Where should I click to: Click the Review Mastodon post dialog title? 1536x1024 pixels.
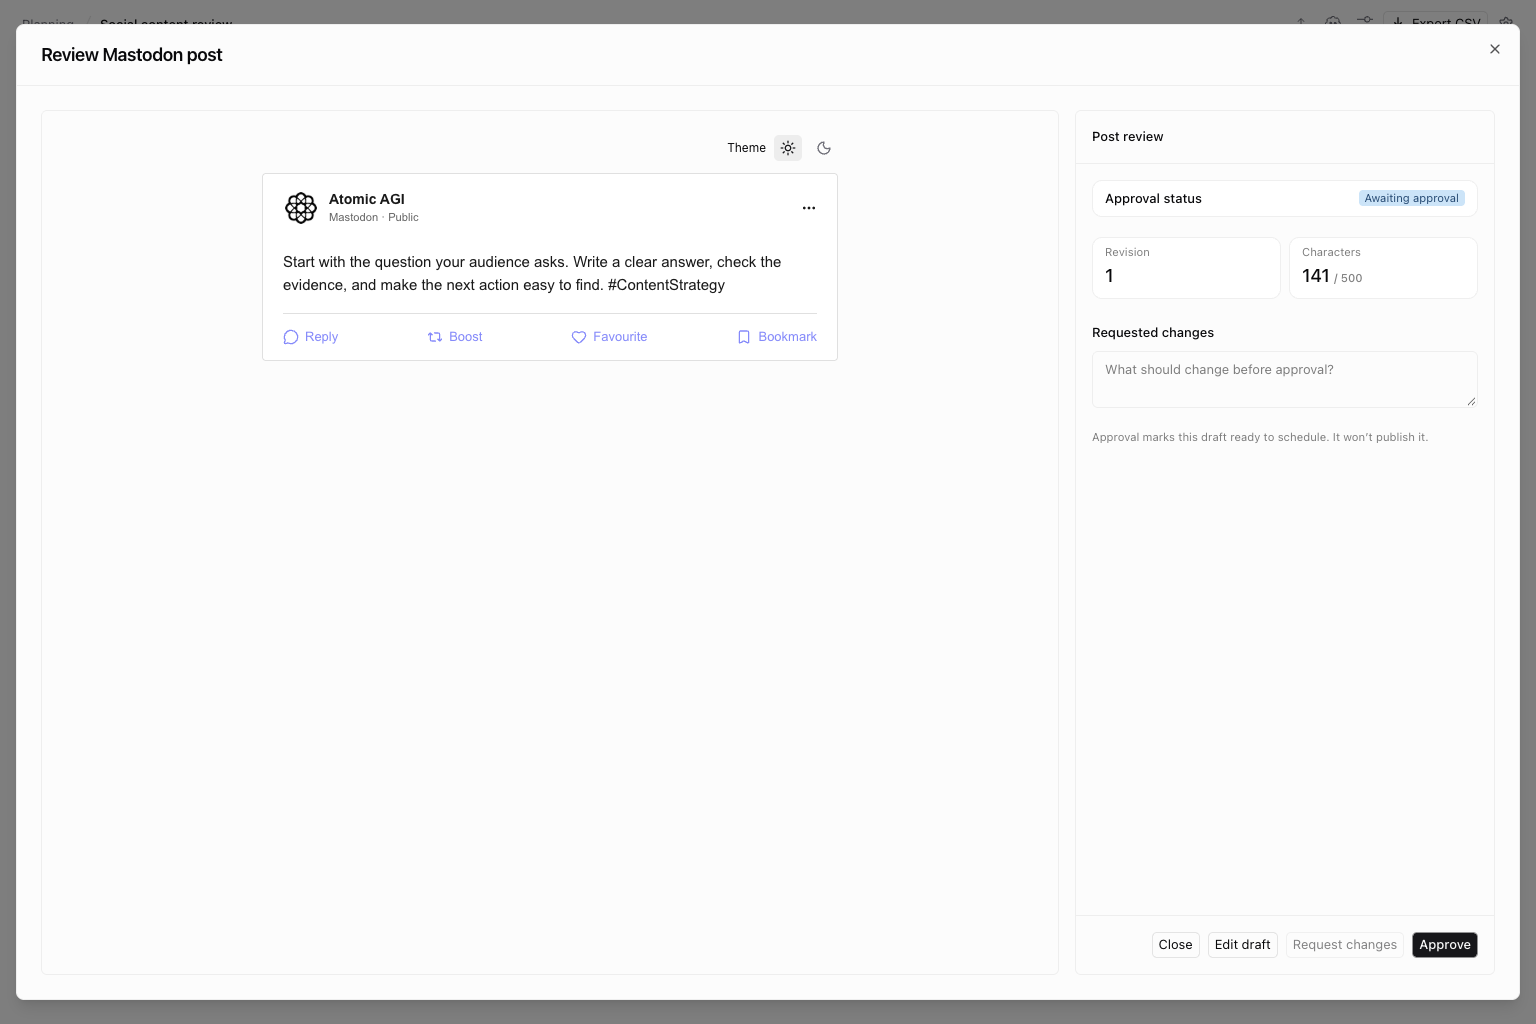132,55
